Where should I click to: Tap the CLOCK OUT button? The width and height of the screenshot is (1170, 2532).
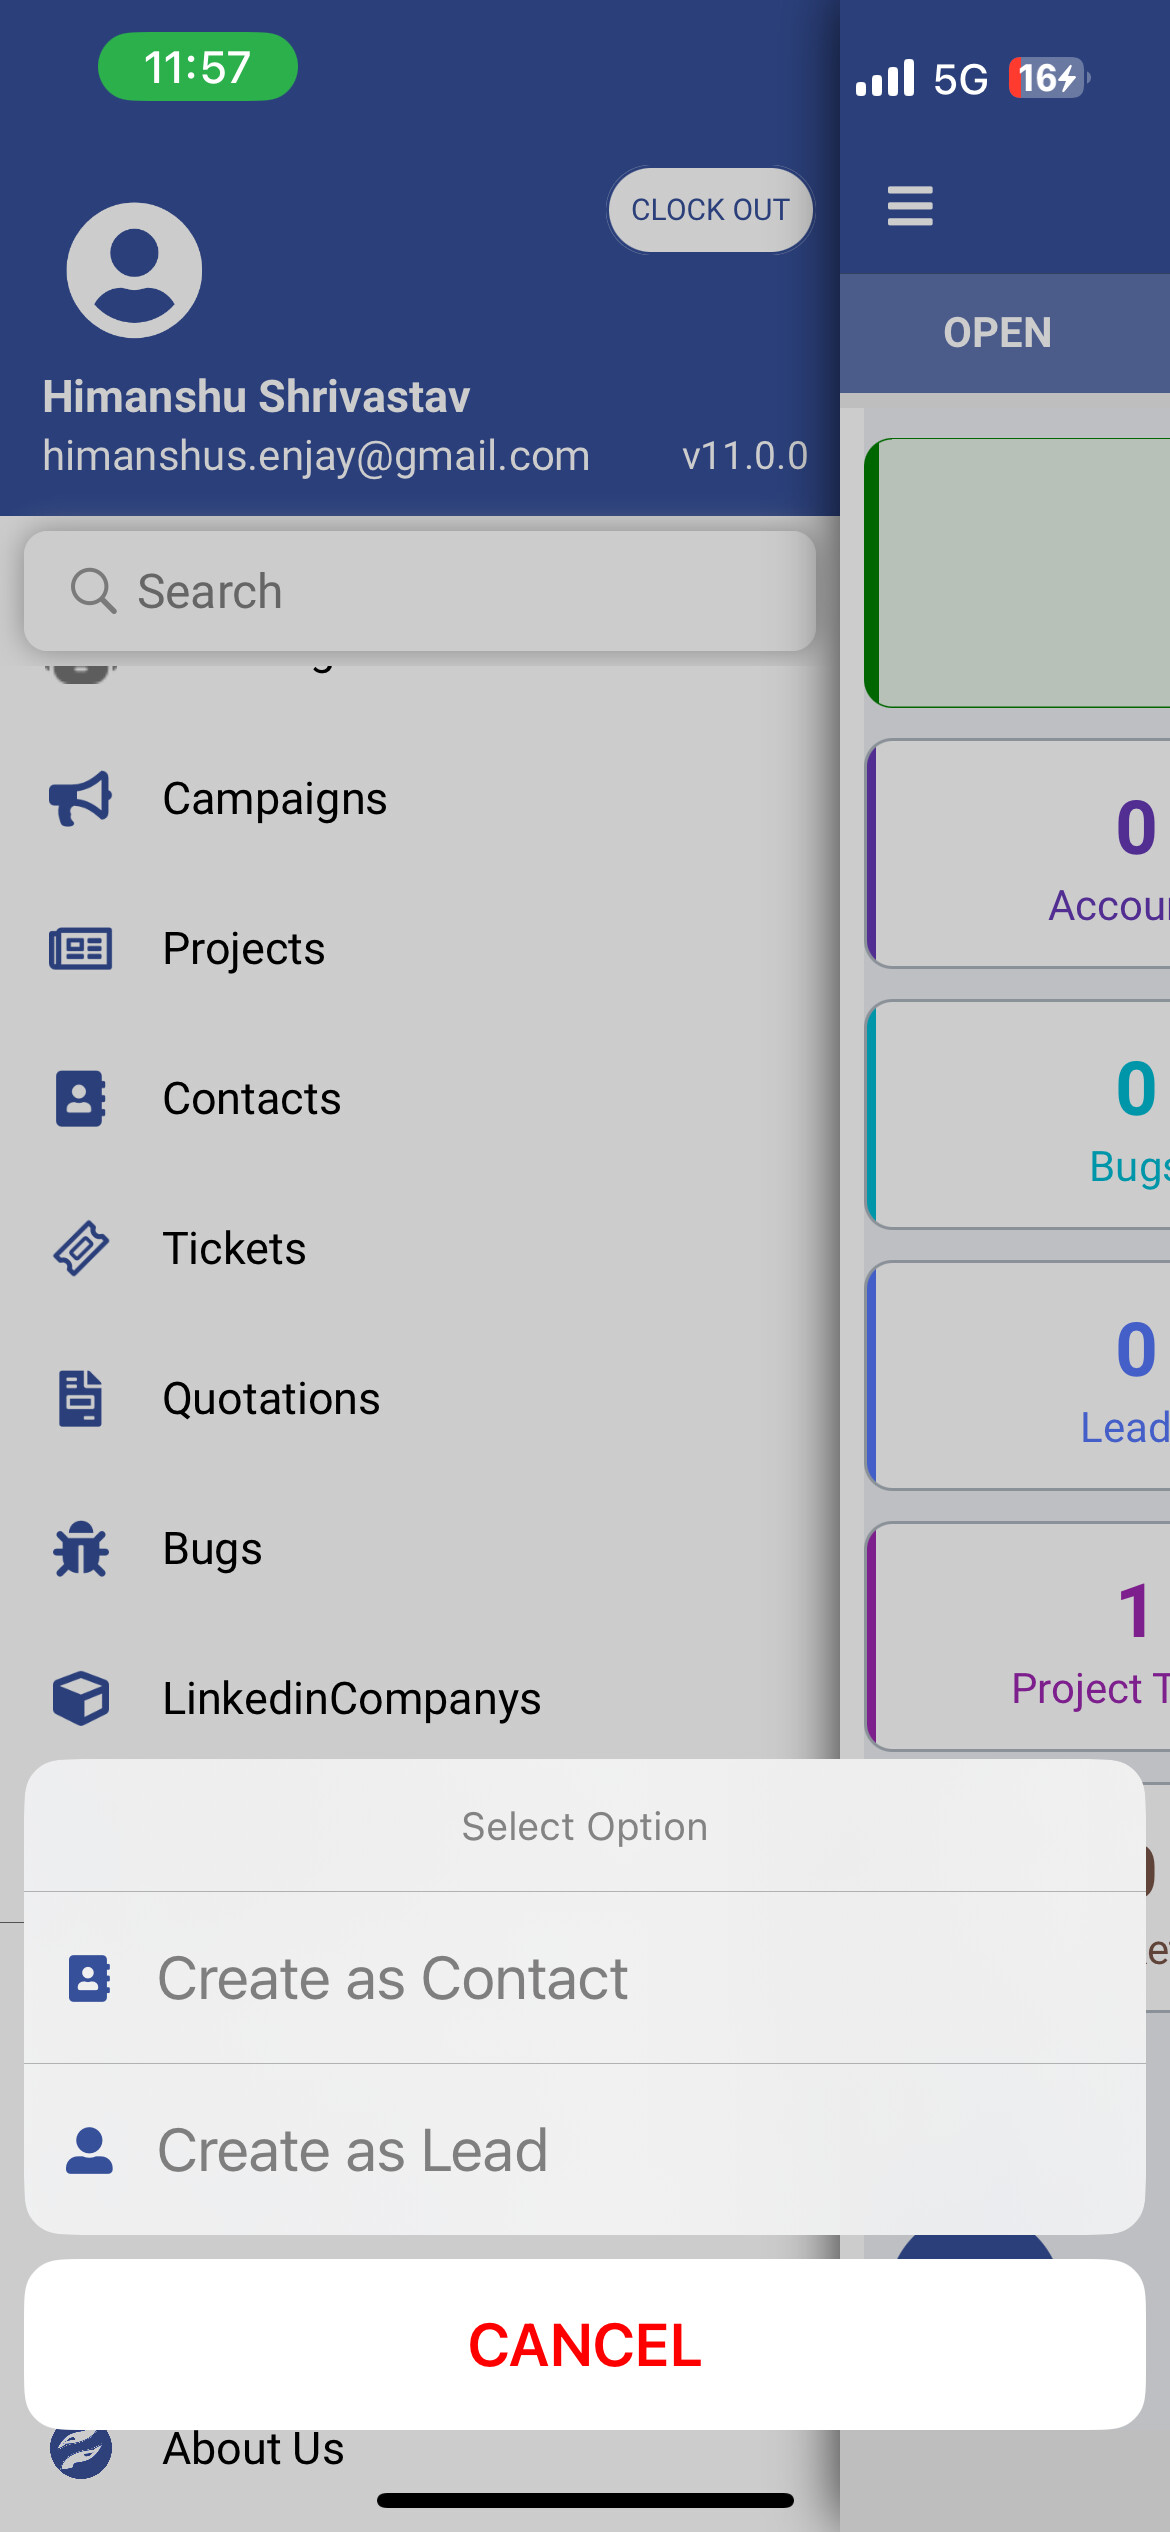tap(710, 210)
